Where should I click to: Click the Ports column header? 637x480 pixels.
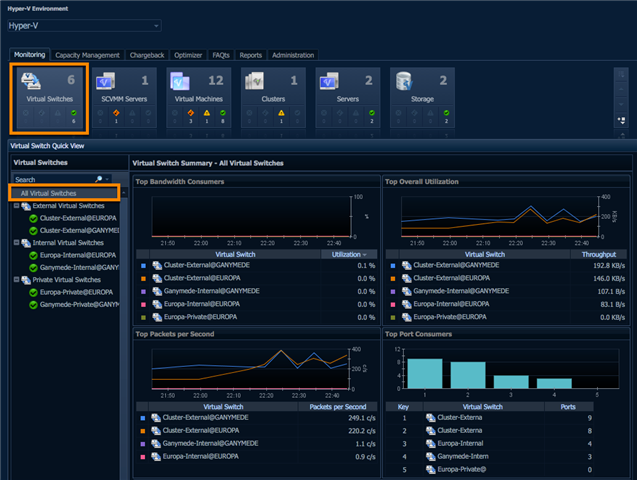(568, 407)
